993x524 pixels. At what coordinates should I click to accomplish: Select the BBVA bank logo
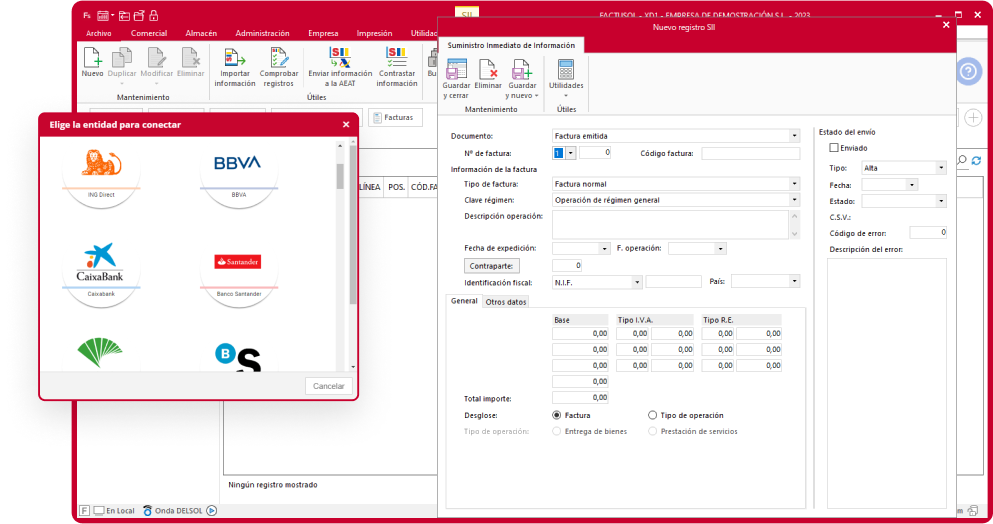[238, 164]
